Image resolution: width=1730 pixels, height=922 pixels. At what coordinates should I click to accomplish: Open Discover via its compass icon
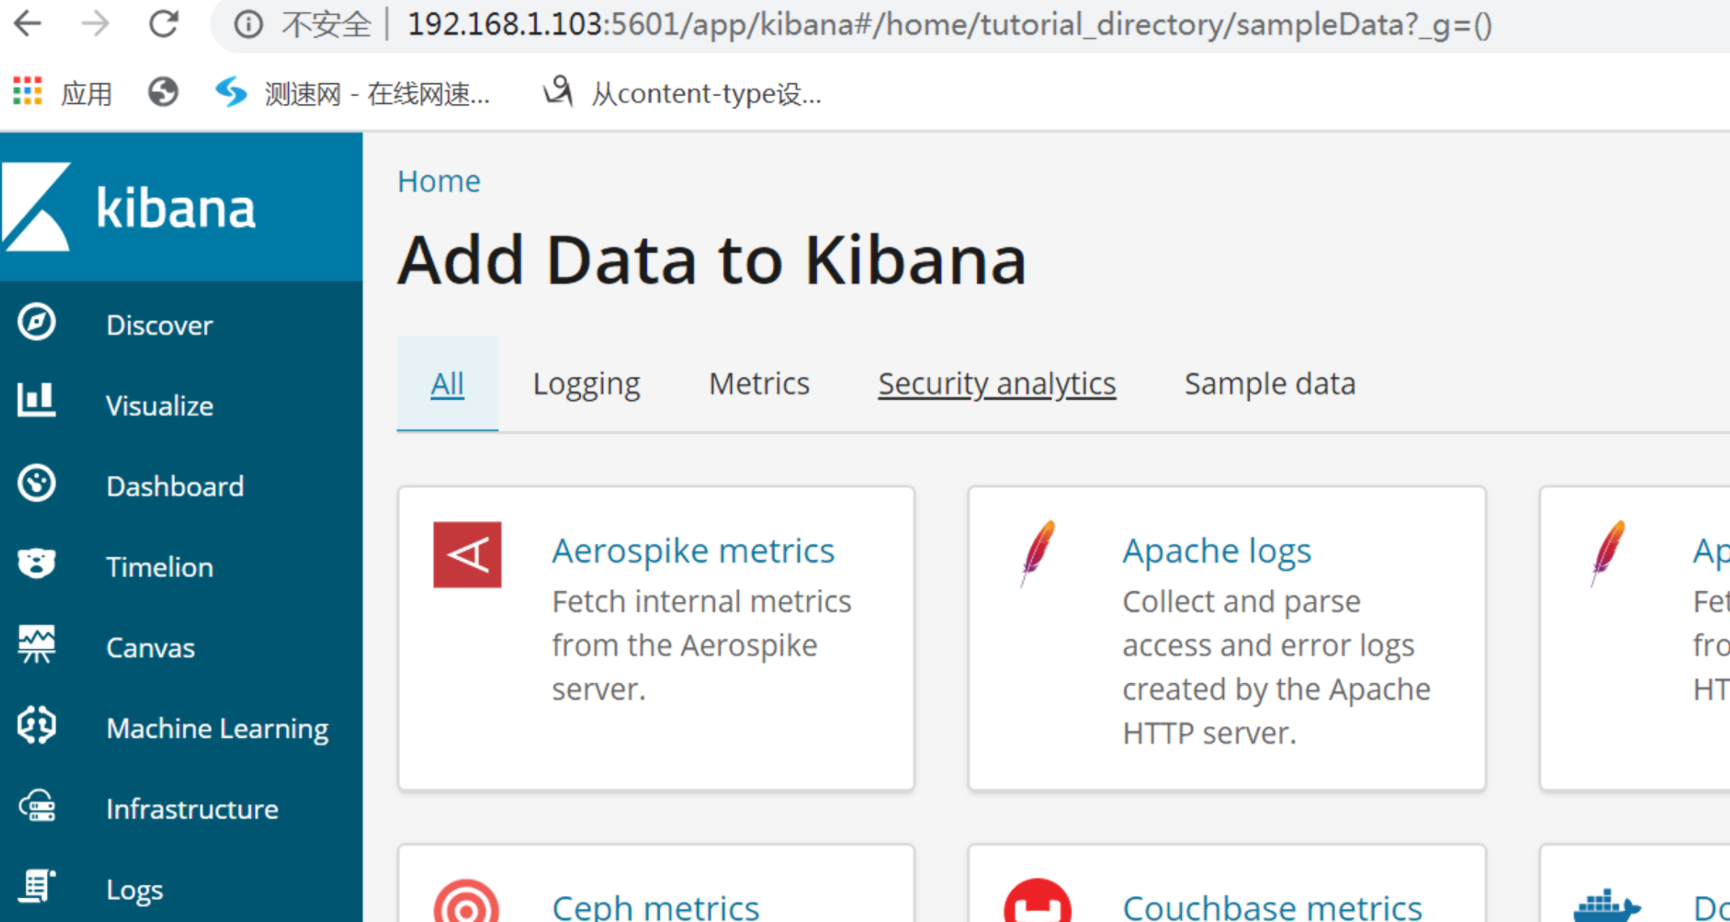click(x=37, y=323)
